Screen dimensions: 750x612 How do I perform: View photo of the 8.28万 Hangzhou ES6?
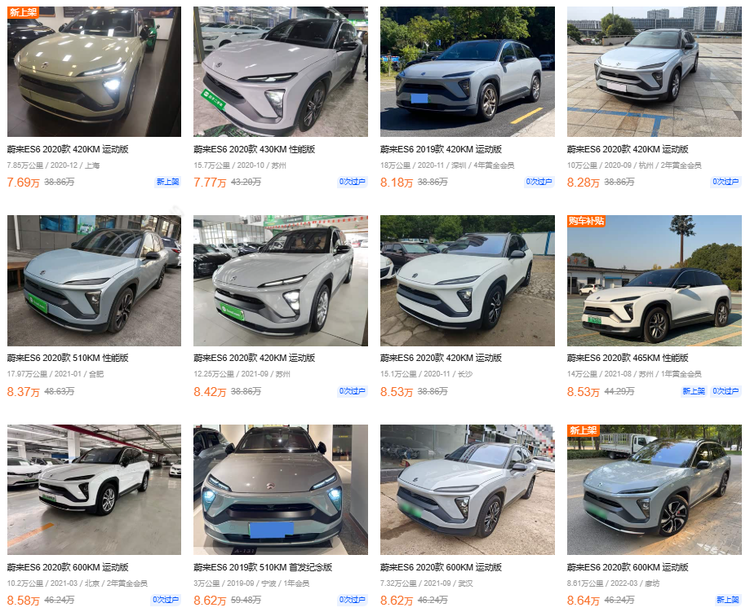(x=654, y=71)
